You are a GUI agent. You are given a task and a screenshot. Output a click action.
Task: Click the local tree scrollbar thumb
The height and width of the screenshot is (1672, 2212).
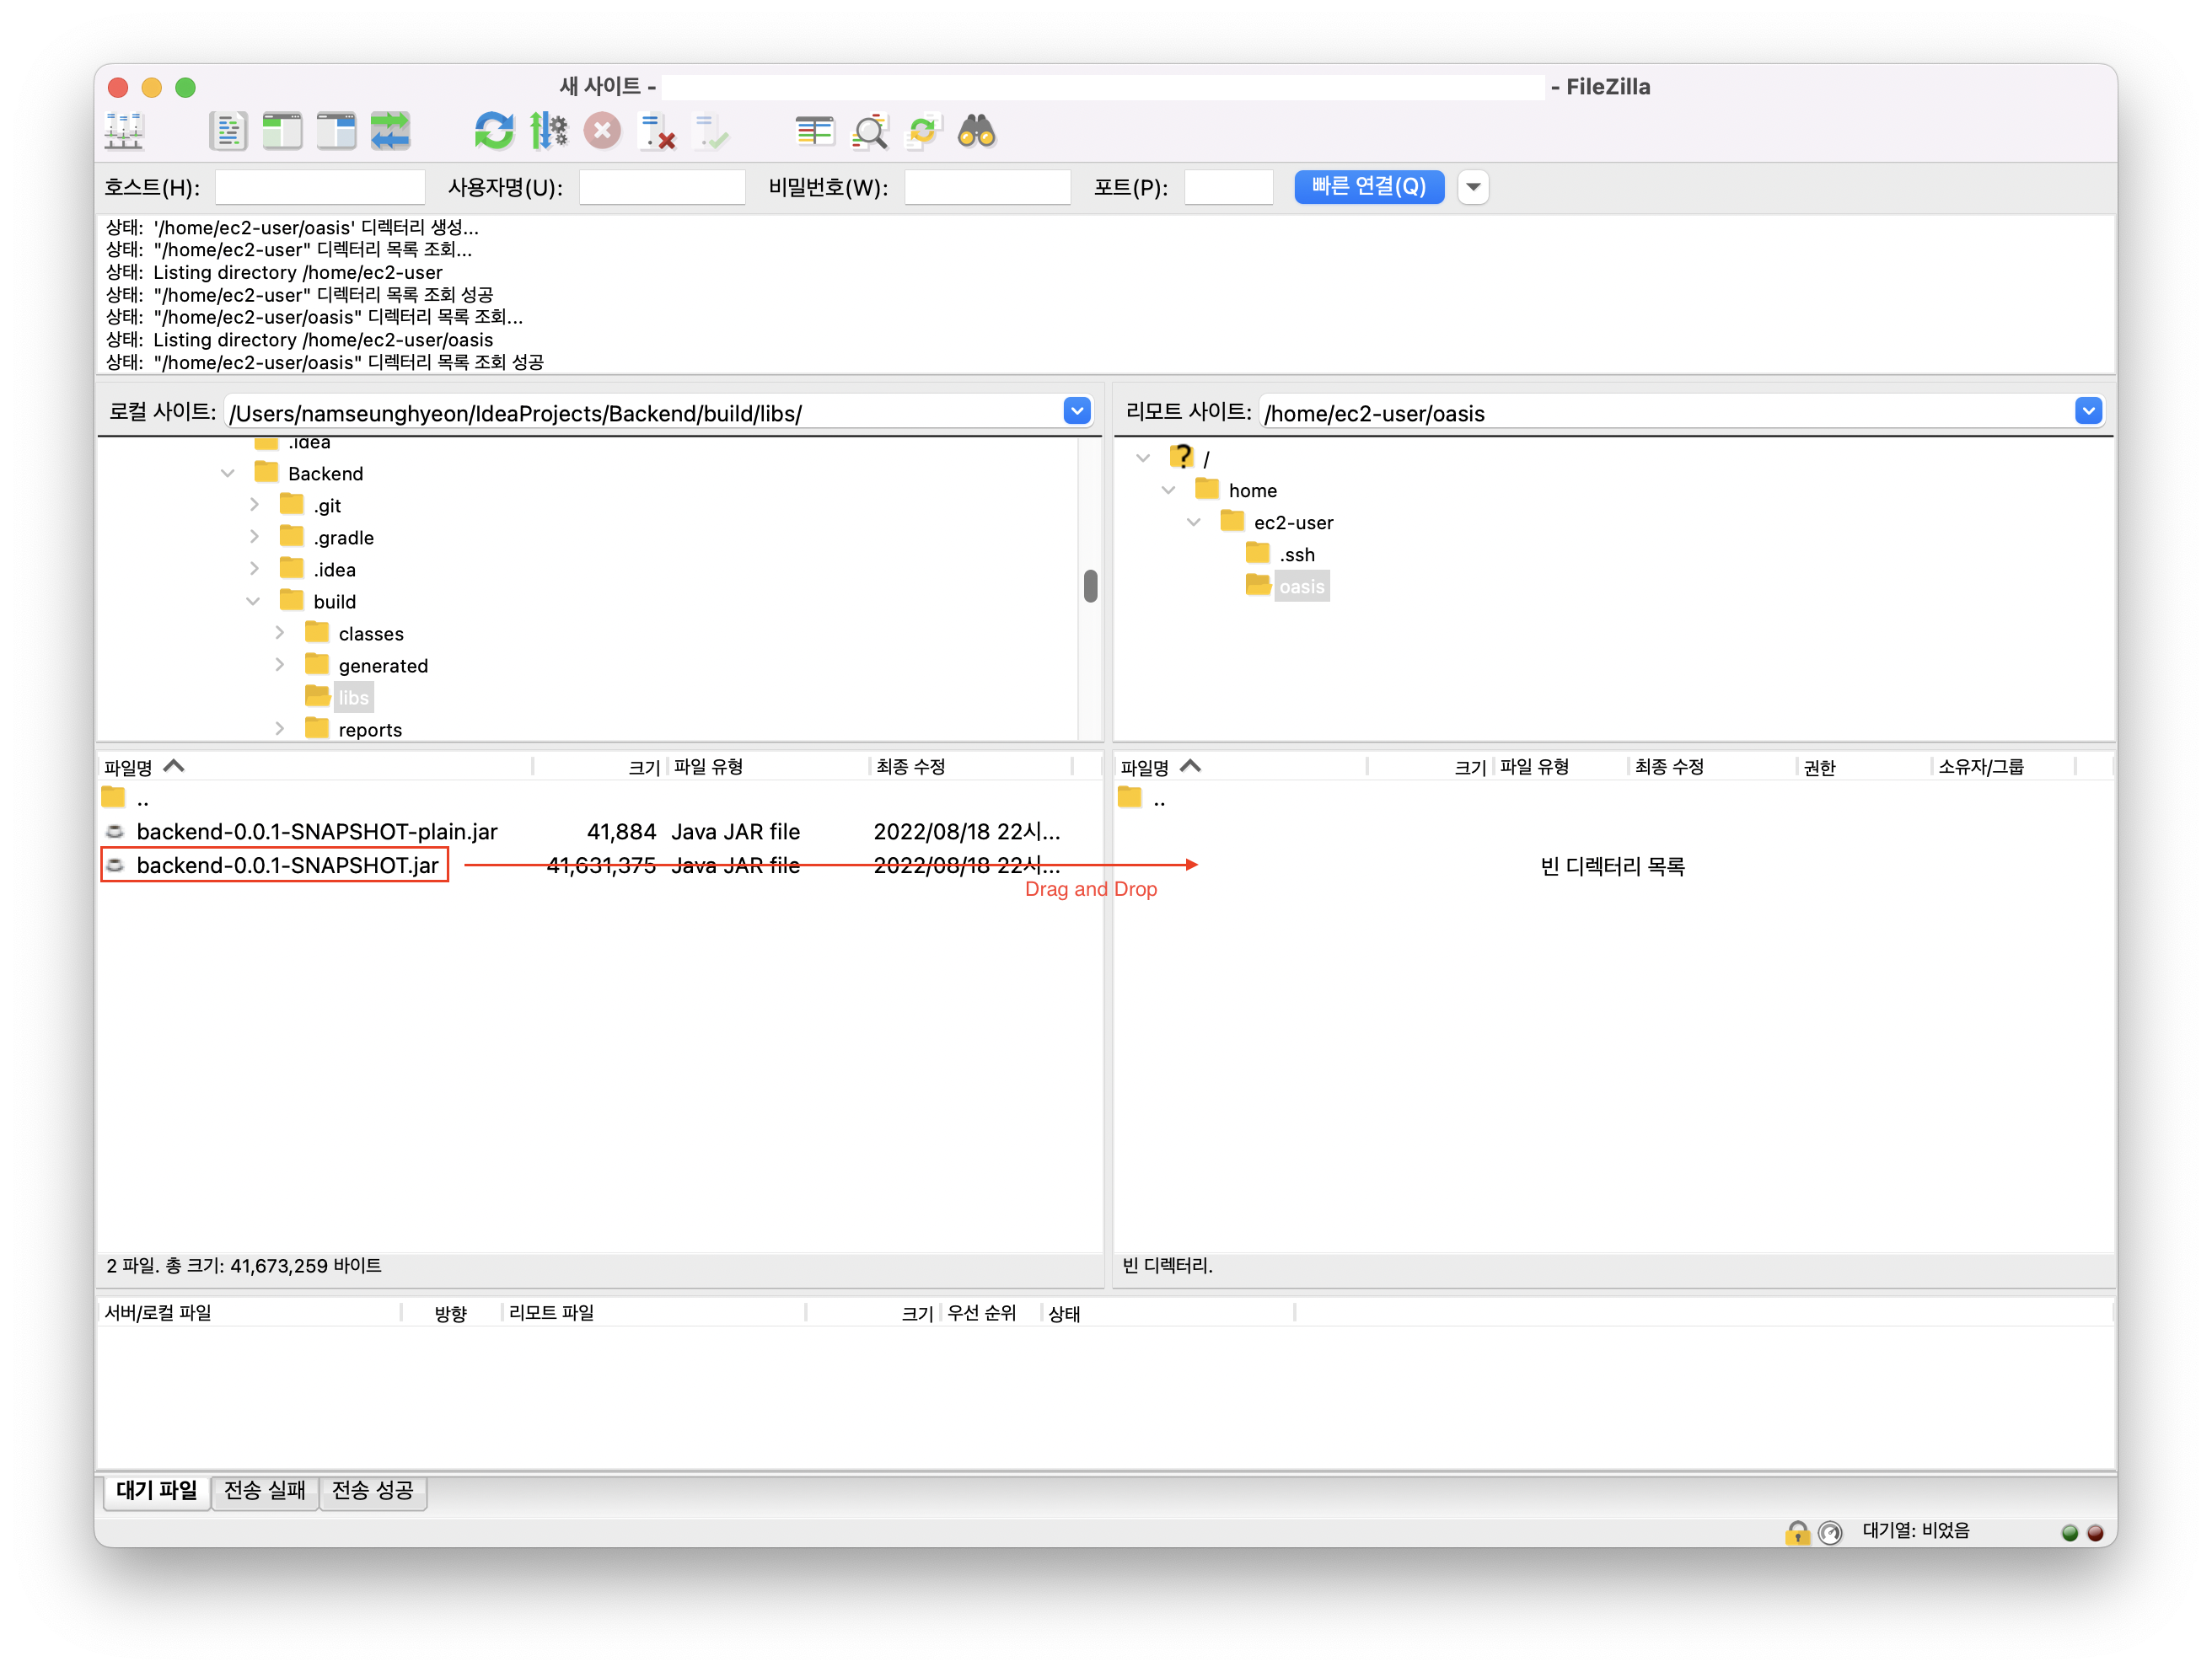pos(1091,586)
